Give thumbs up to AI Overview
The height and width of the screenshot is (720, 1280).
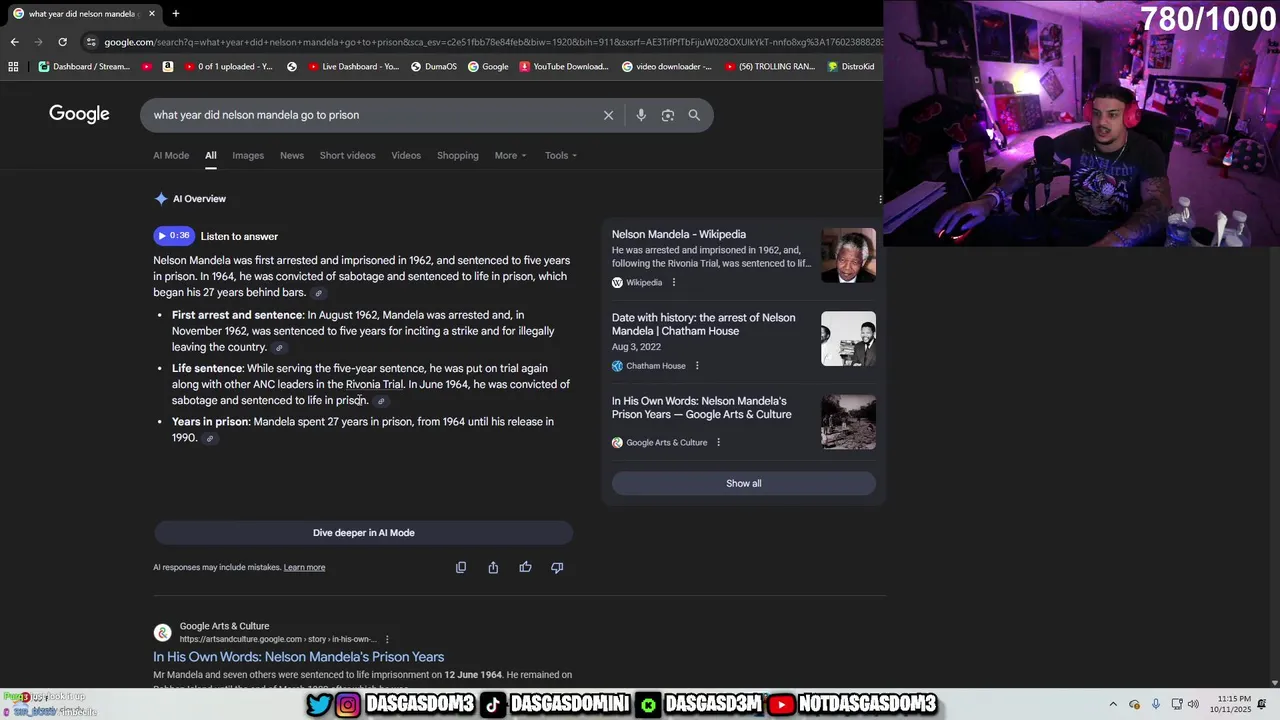click(525, 567)
